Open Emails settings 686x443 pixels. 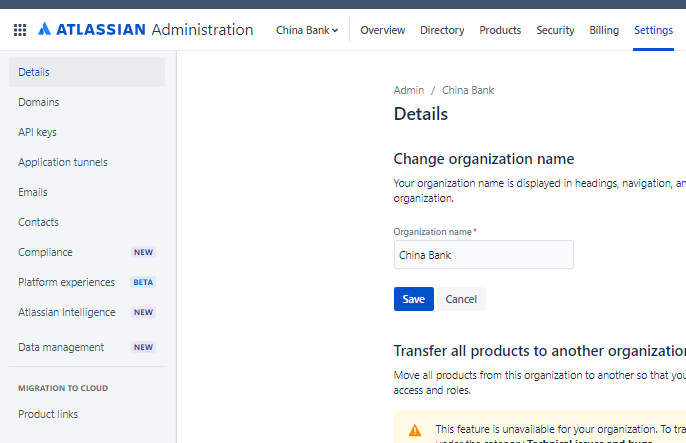click(x=87, y=192)
